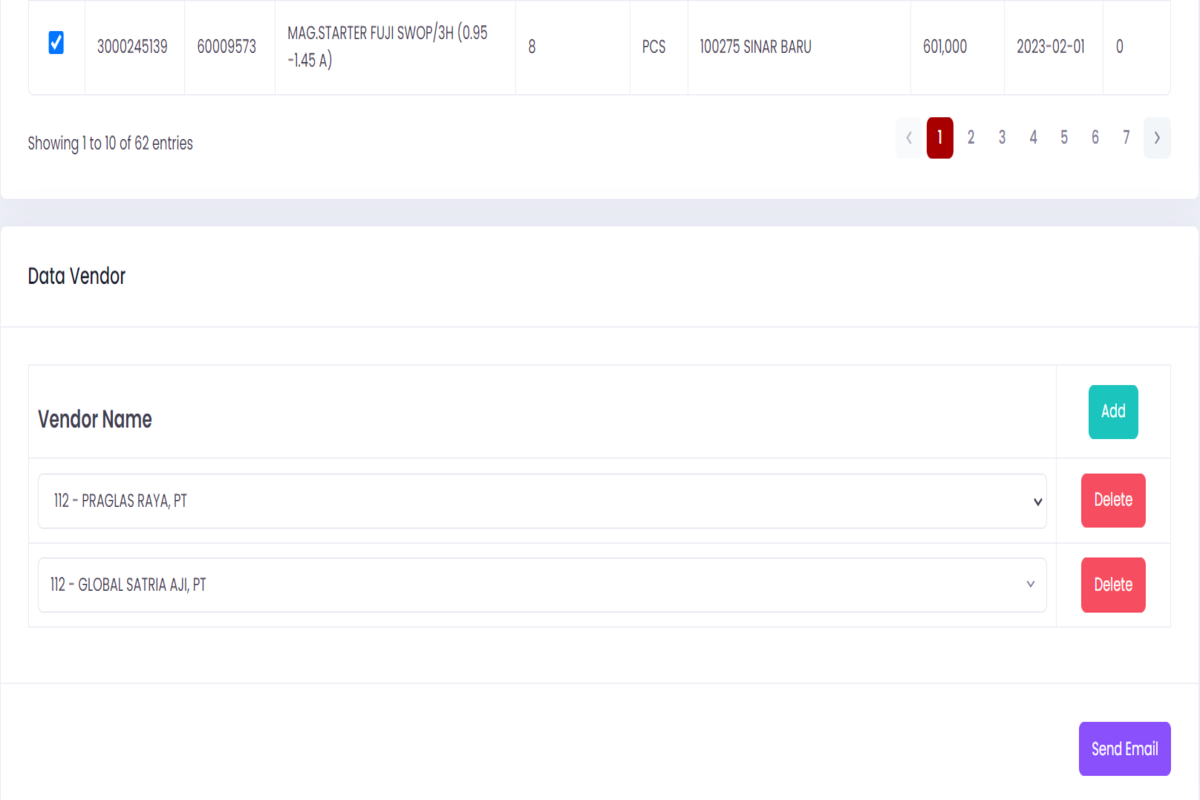Go to pagination page 7
This screenshot has height=800, width=1200.
coord(1126,138)
